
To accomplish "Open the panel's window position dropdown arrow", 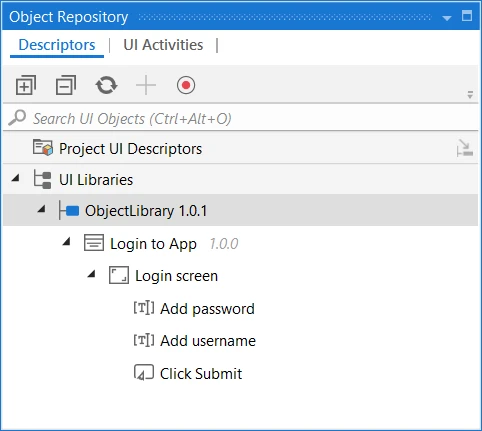I will 447,18.
